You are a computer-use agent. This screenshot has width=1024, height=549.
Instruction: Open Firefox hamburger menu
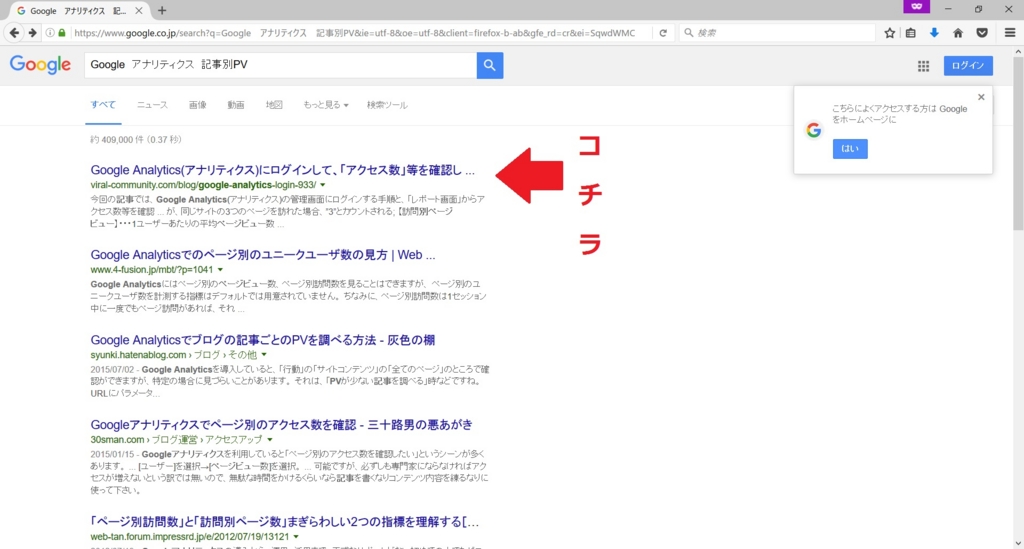[1010, 33]
